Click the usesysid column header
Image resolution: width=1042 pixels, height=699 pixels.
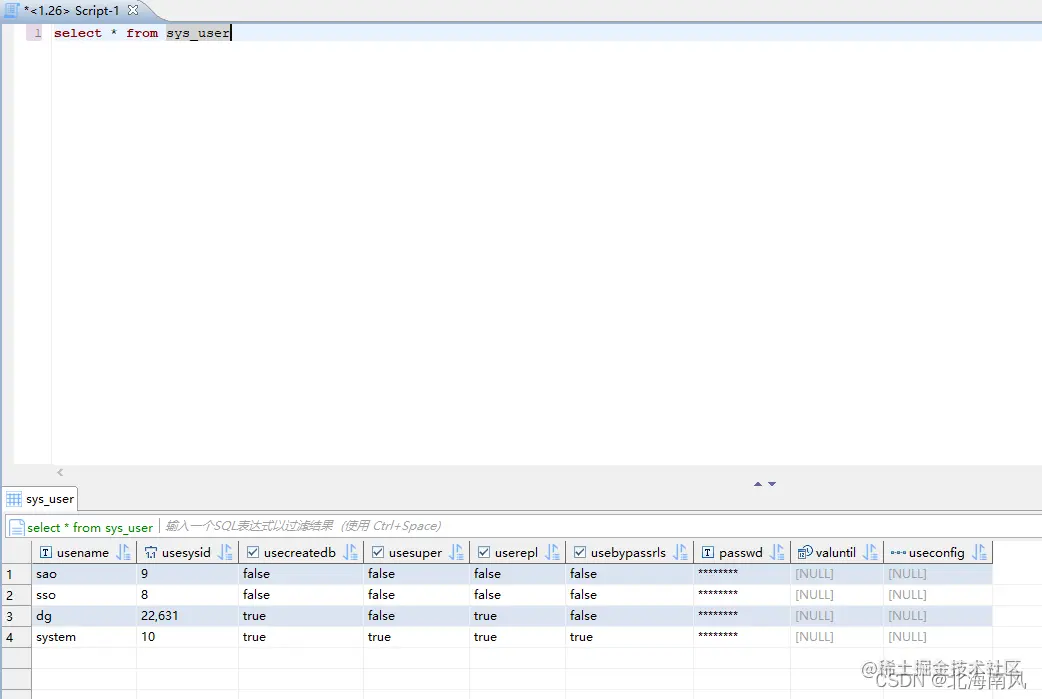186,553
